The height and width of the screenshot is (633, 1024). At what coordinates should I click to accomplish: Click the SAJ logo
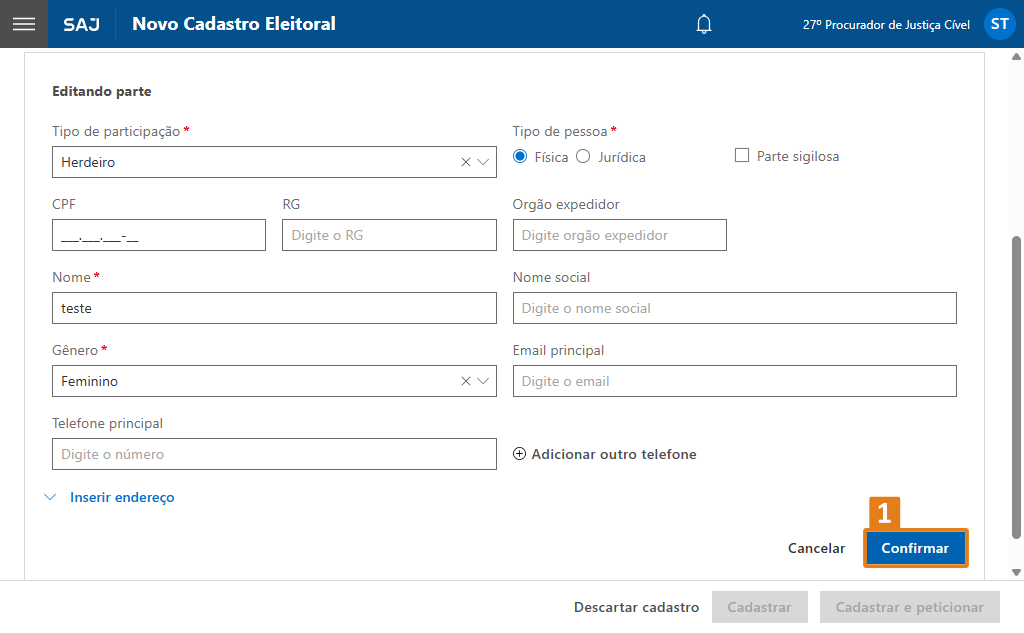point(81,24)
